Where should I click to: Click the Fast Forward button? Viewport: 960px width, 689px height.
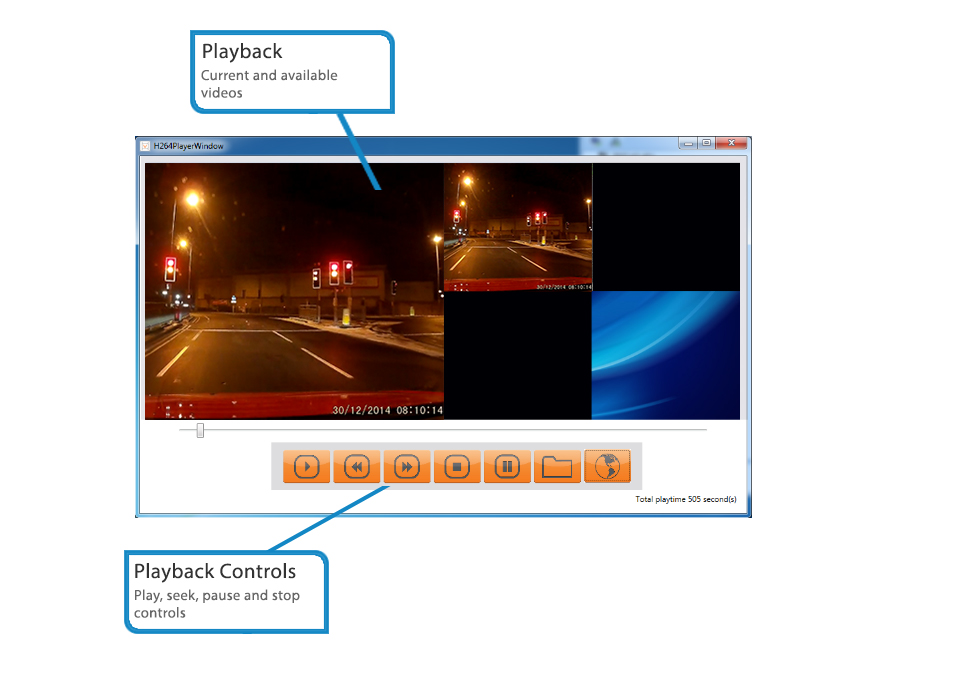click(406, 467)
